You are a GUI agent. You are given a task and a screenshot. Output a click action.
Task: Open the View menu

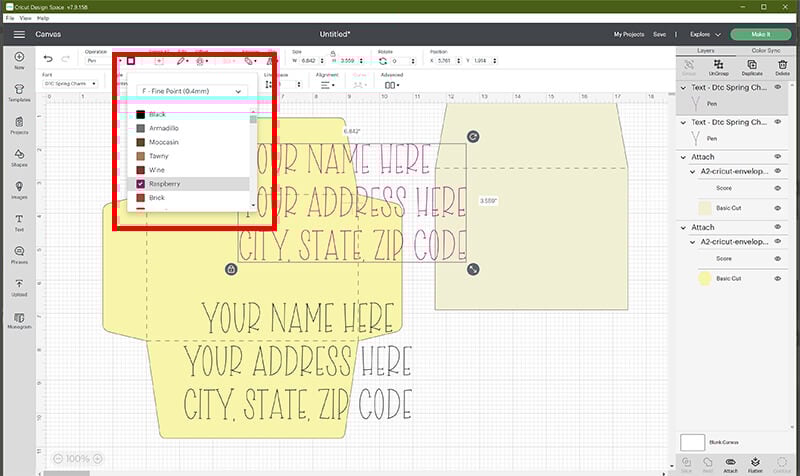[x=26, y=18]
